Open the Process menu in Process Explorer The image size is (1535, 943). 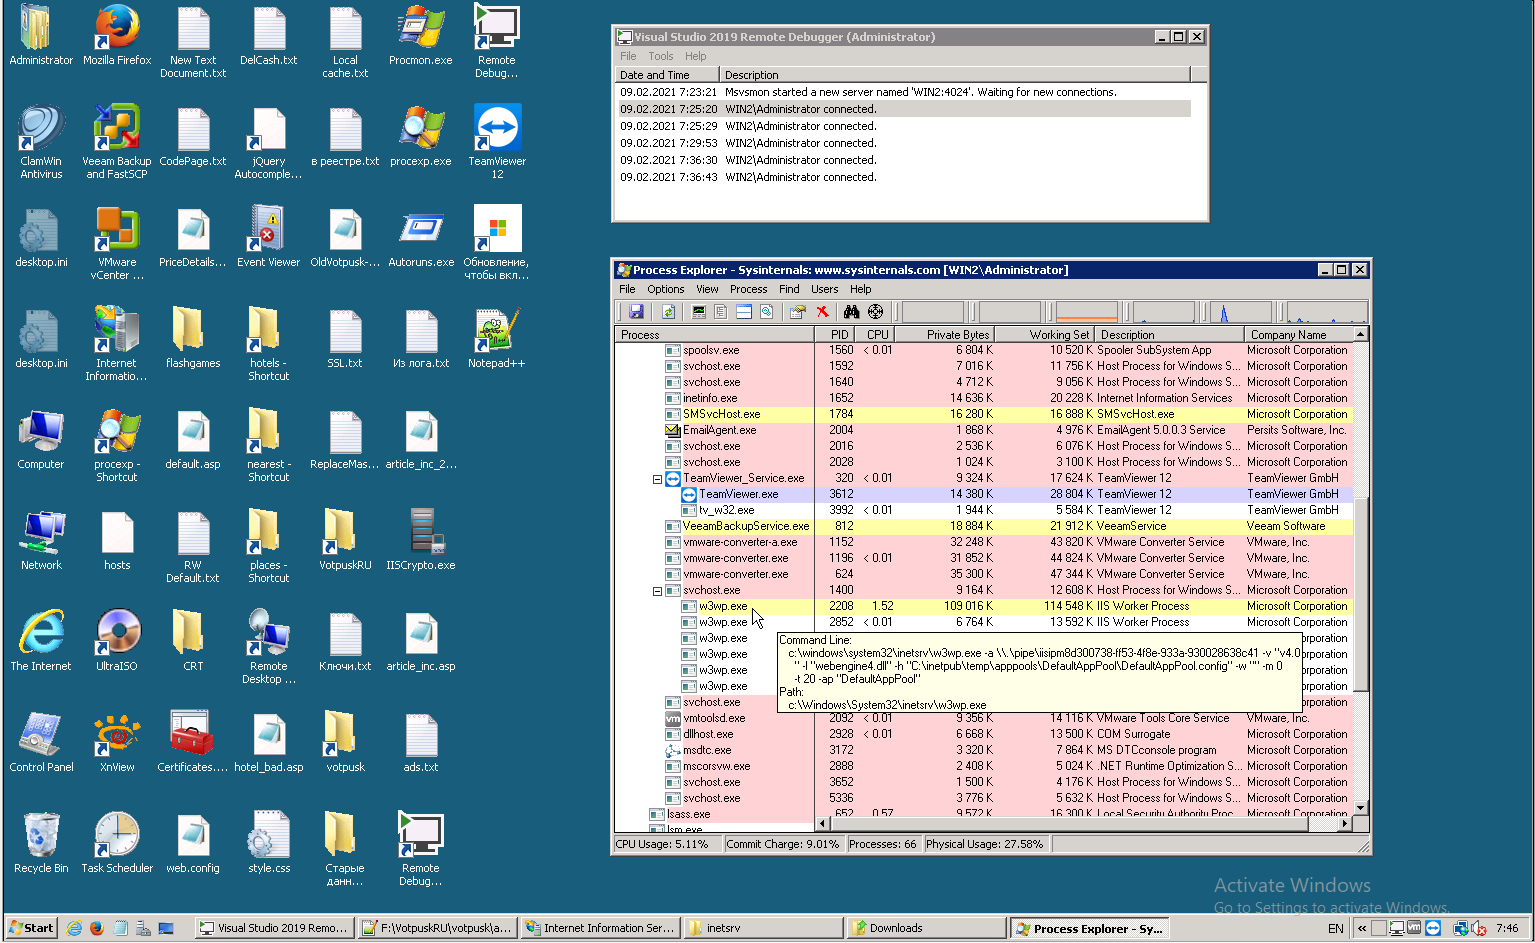(748, 289)
